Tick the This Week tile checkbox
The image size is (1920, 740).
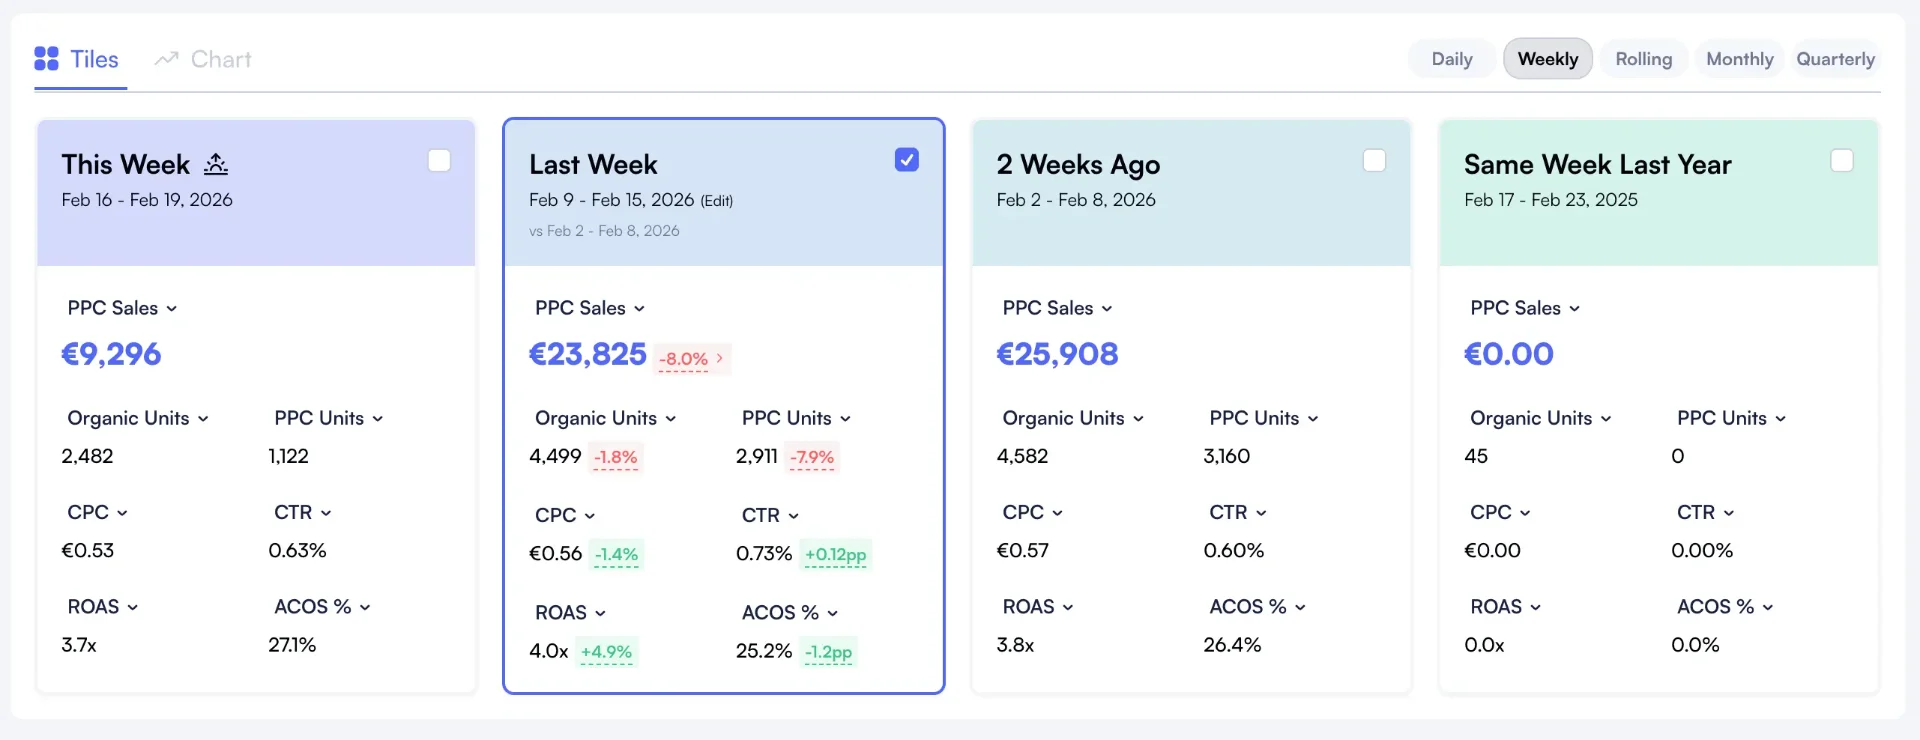coord(439,160)
